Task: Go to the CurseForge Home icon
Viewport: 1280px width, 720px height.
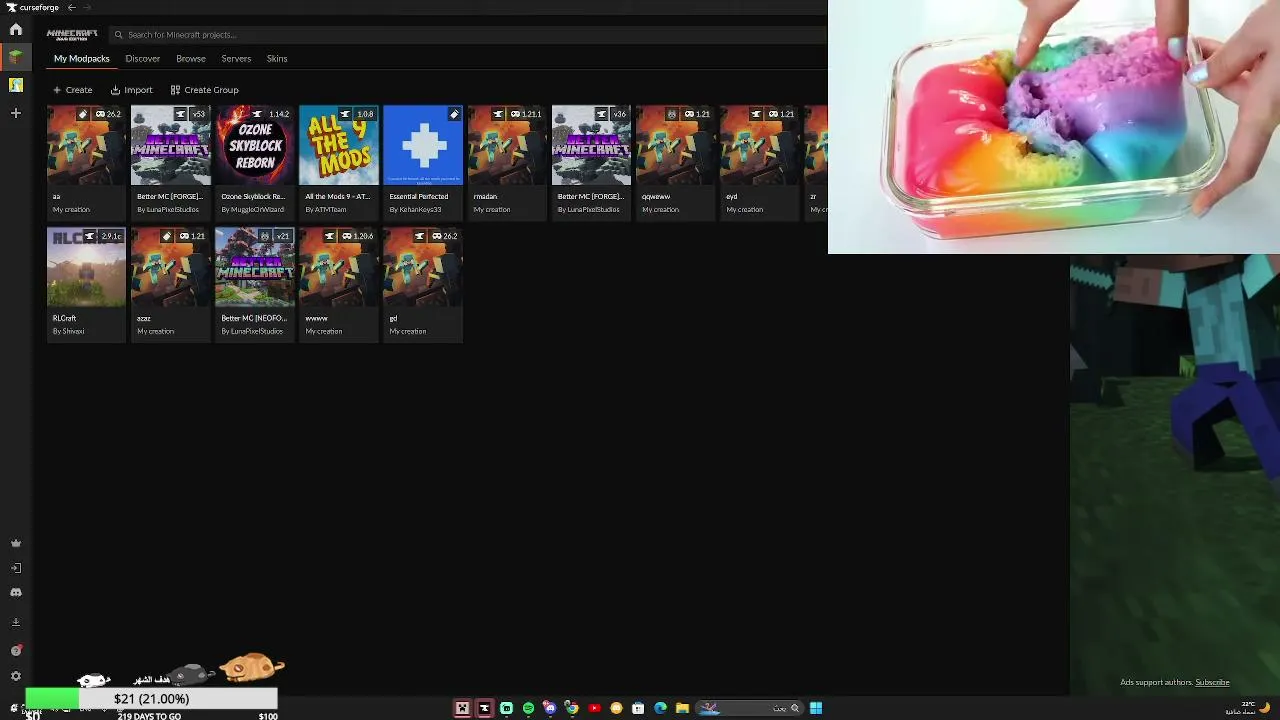Action: (x=16, y=30)
